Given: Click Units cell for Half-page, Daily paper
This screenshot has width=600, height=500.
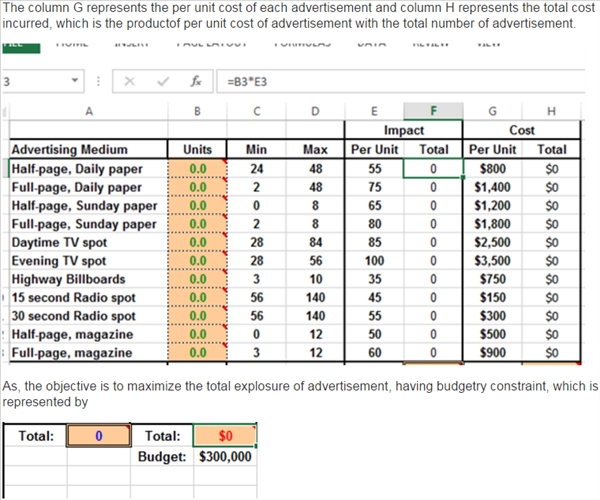Looking at the screenshot, I should point(197,168).
